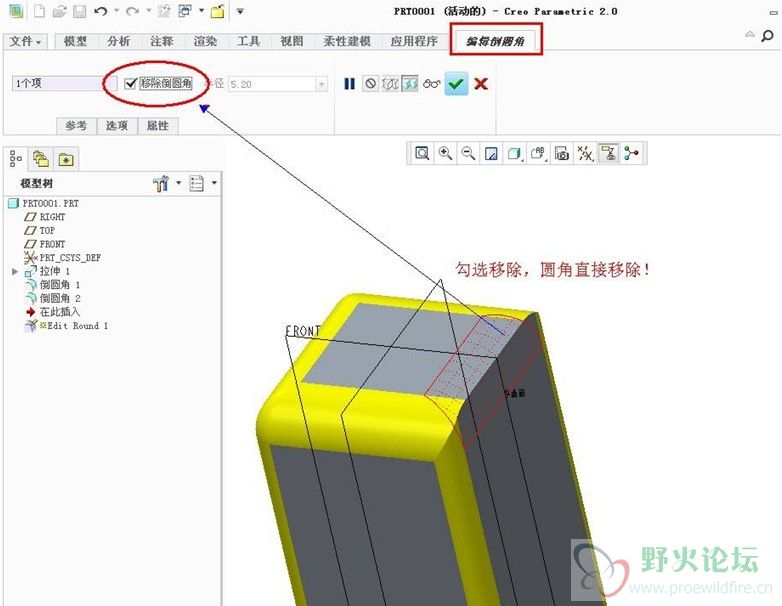
Task: Zoom in on the graphics view
Action: tap(445, 153)
